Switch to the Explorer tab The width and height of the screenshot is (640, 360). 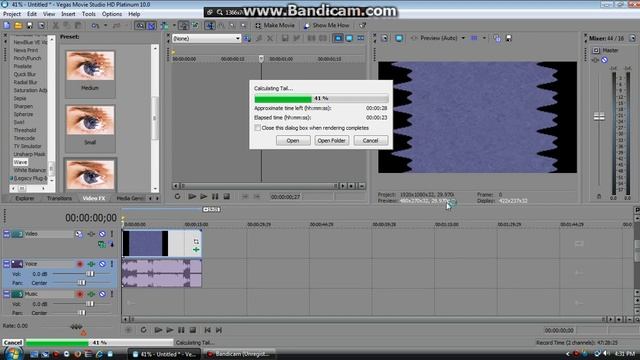25,198
